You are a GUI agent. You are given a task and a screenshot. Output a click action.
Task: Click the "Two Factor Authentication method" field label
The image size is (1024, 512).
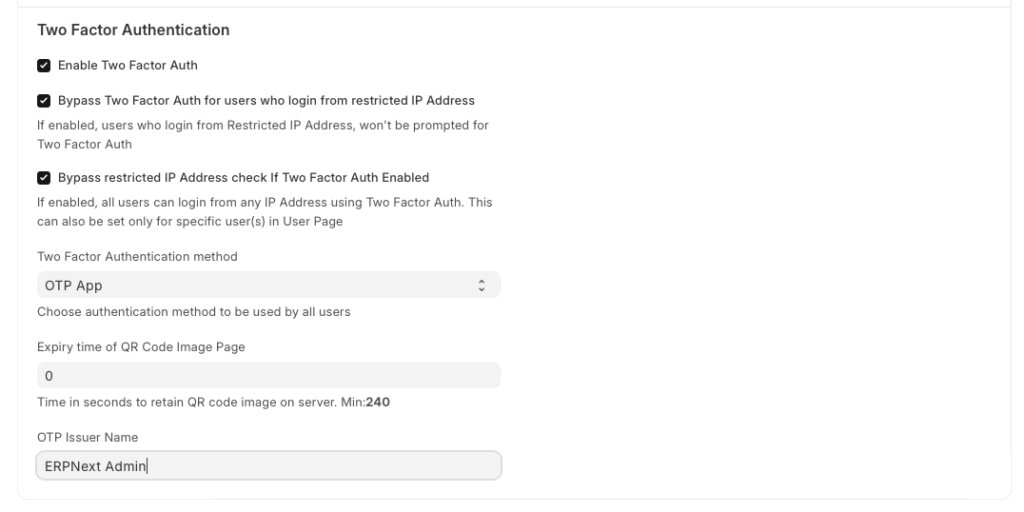point(136,257)
